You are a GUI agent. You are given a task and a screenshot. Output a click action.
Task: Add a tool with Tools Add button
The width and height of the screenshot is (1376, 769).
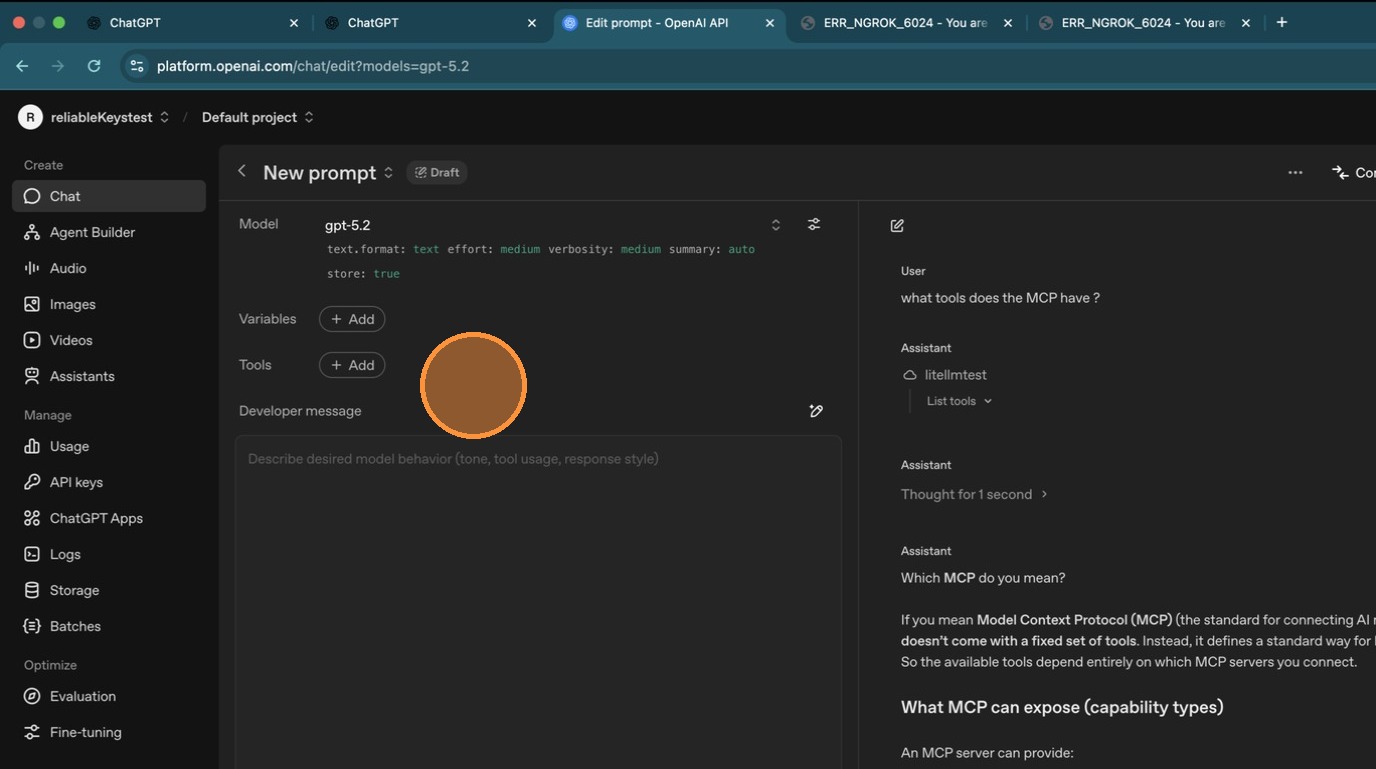(352, 365)
